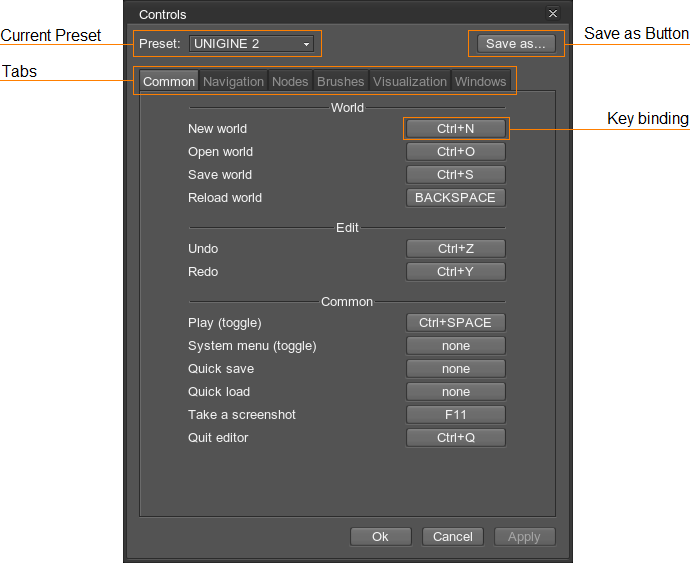This screenshot has height=563, width=690.
Task: Open the Preset dropdown showing UNIGINE 2
Action: [251, 44]
